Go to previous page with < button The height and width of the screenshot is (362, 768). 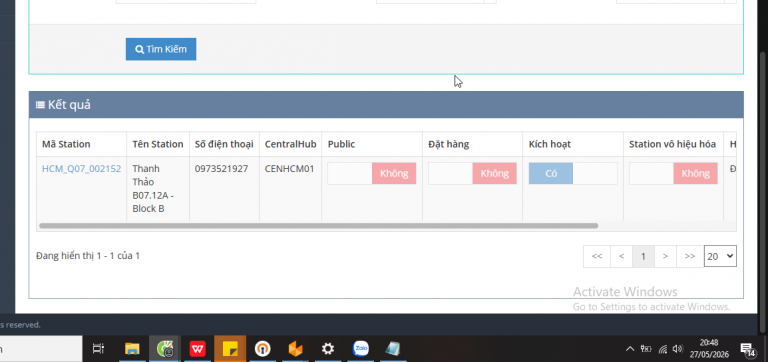(x=622, y=256)
